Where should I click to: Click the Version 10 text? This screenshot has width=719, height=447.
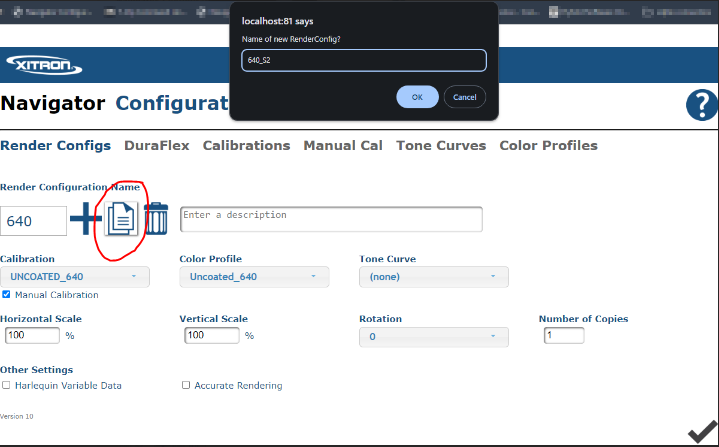[x=17, y=416]
